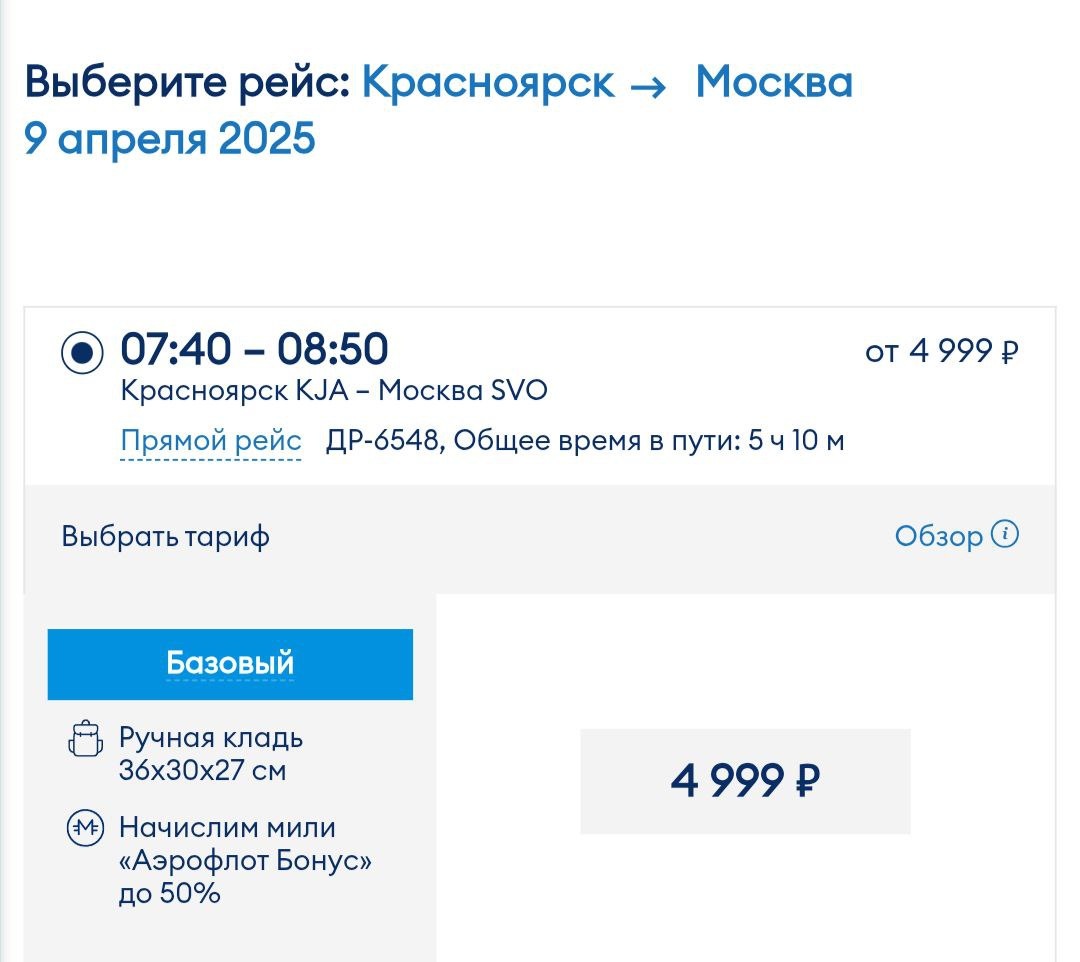
Task: Open the Обзор tariff overview link
Action: point(939,536)
